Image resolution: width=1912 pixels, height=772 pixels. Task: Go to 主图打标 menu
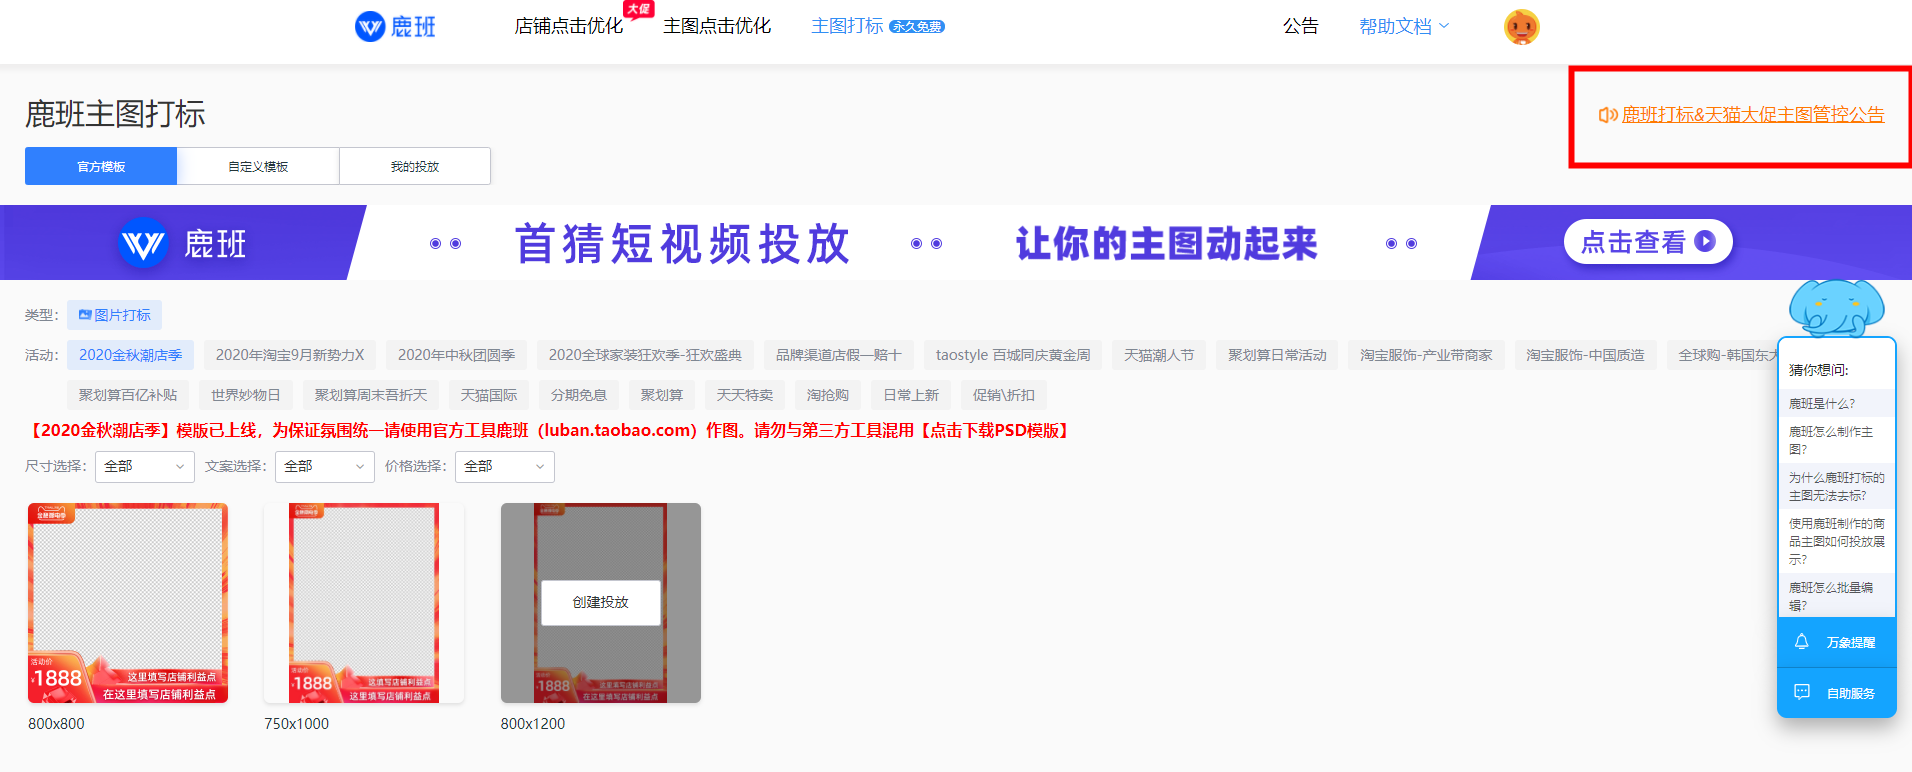coord(847,26)
